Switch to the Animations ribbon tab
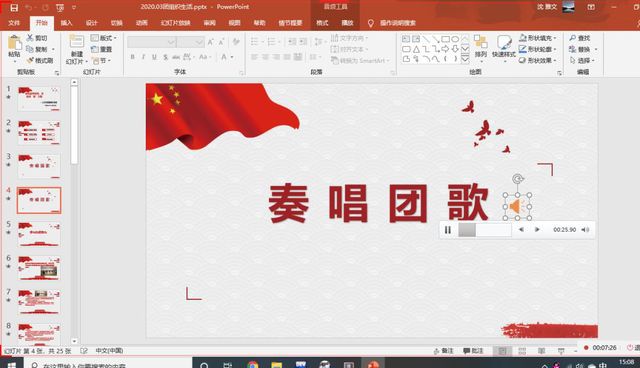The image size is (640, 368). [142, 23]
